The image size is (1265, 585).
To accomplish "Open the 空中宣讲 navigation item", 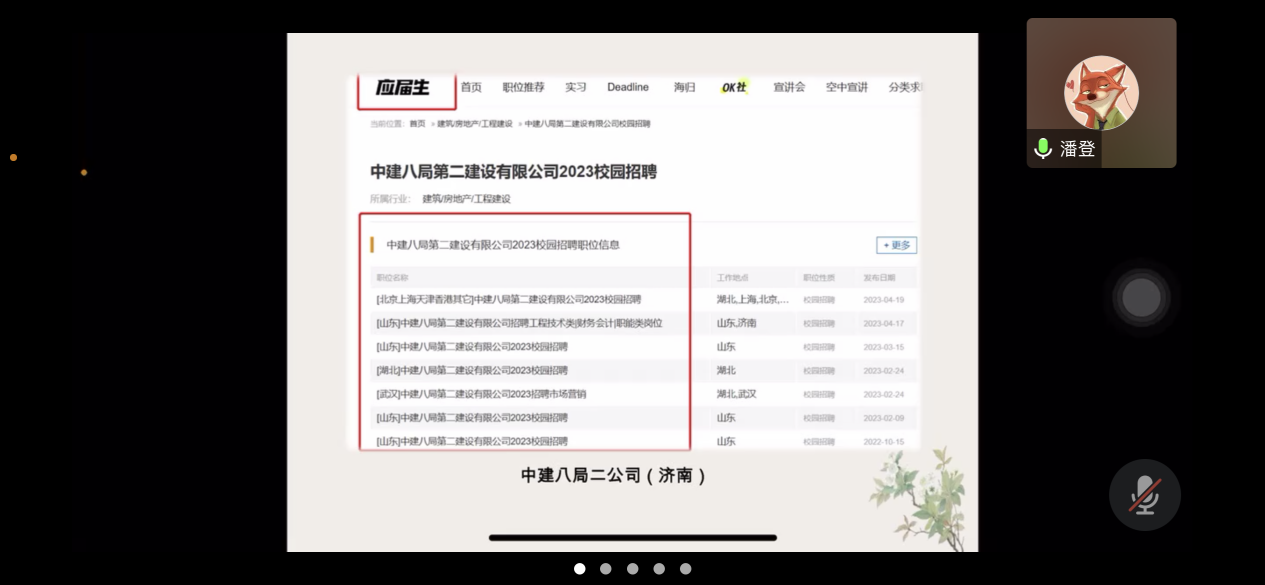I will coord(846,88).
